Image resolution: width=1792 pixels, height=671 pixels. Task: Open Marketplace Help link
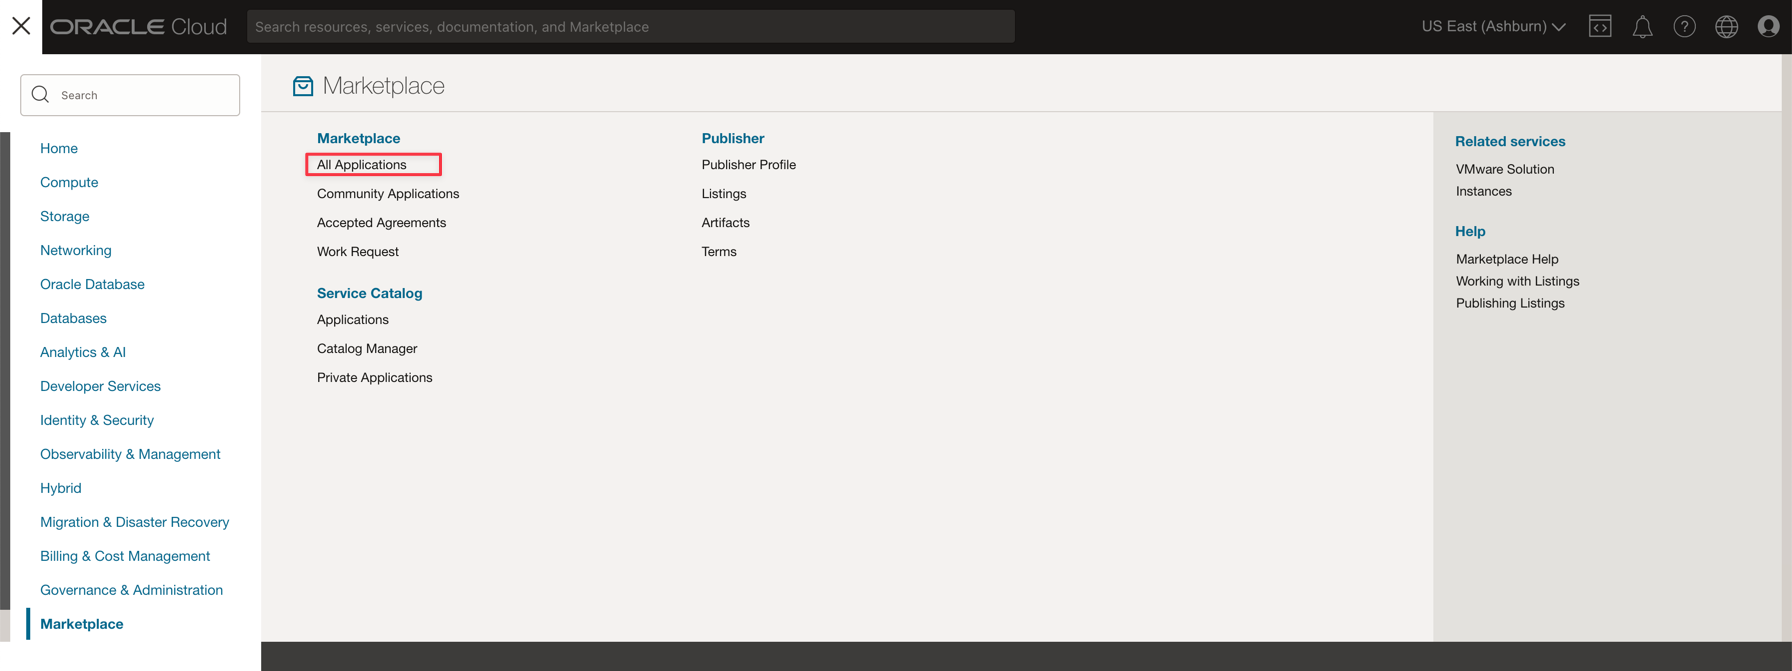tap(1506, 259)
